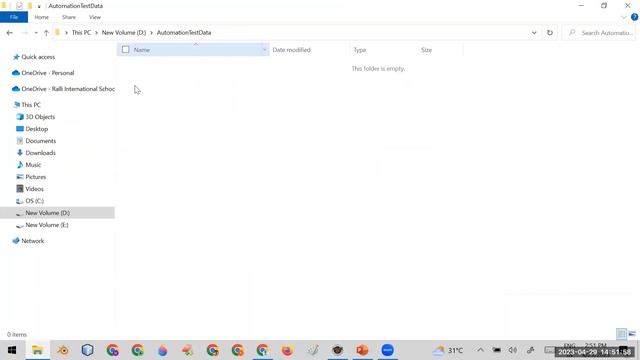Click New Volume (D:) in address path

tap(124, 33)
